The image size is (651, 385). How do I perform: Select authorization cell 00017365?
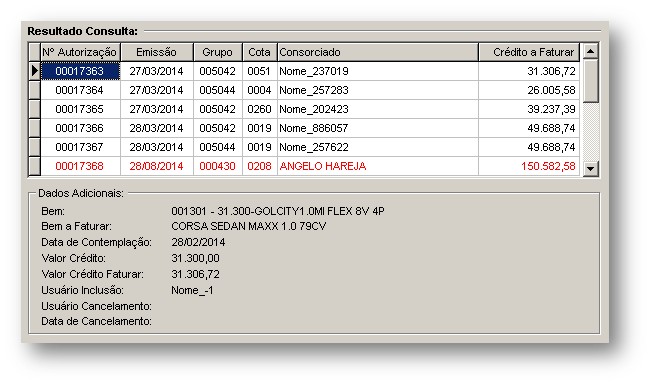[x=81, y=109]
